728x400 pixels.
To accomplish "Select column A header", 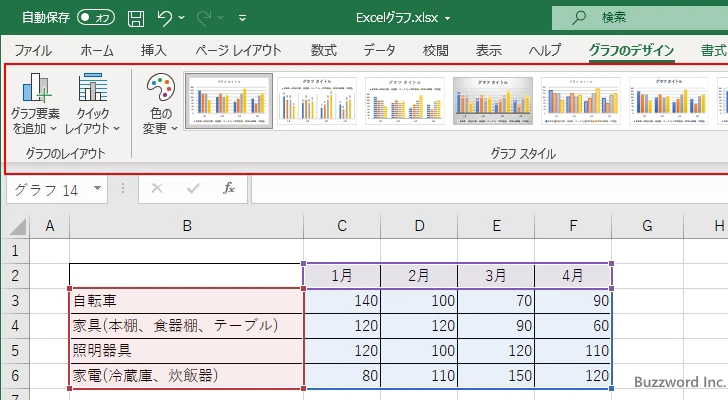I will pyautogui.click(x=50, y=226).
